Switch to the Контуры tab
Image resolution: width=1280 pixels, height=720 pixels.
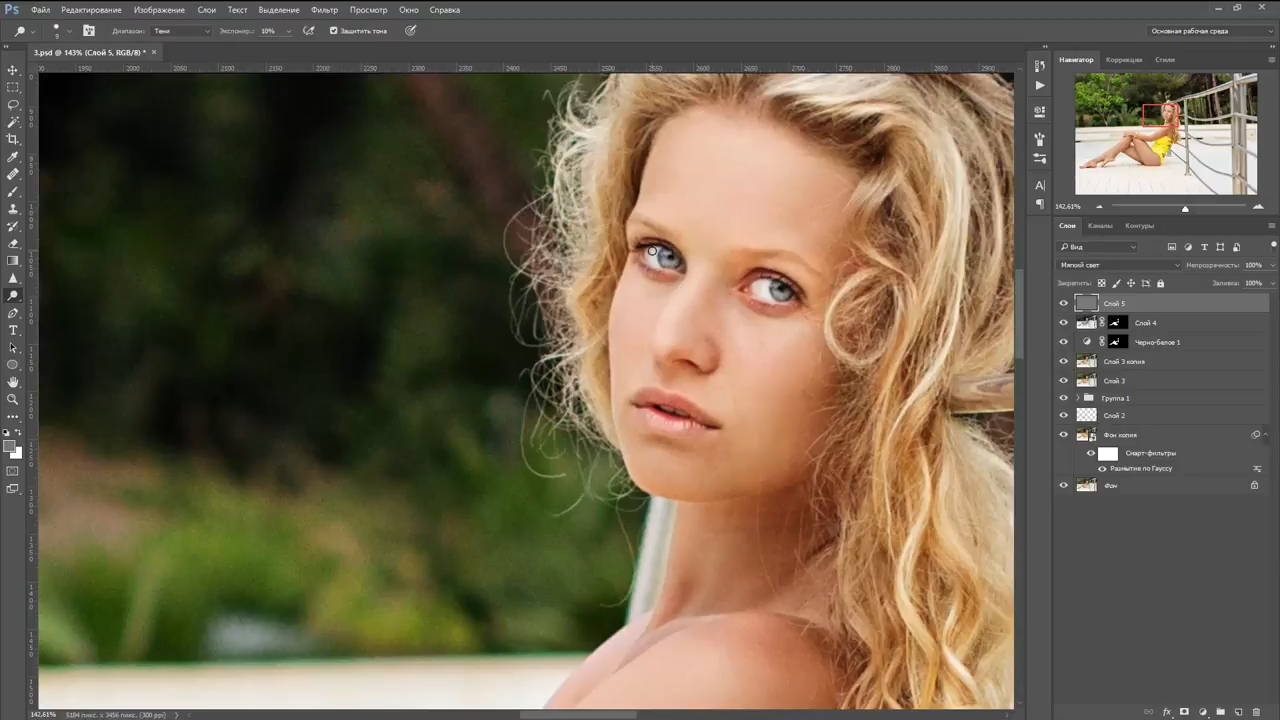tap(1139, 226)
